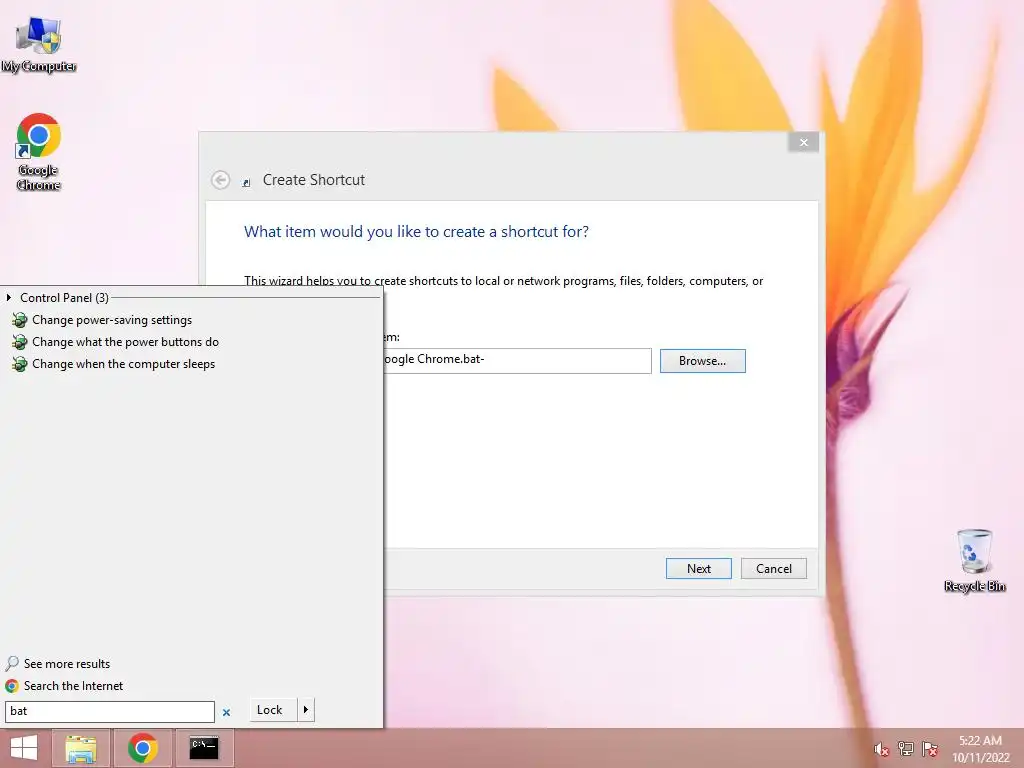Viewport: 1024px width, 768px height.
Task: Click the start menu search field
Action: coord(110,711)
